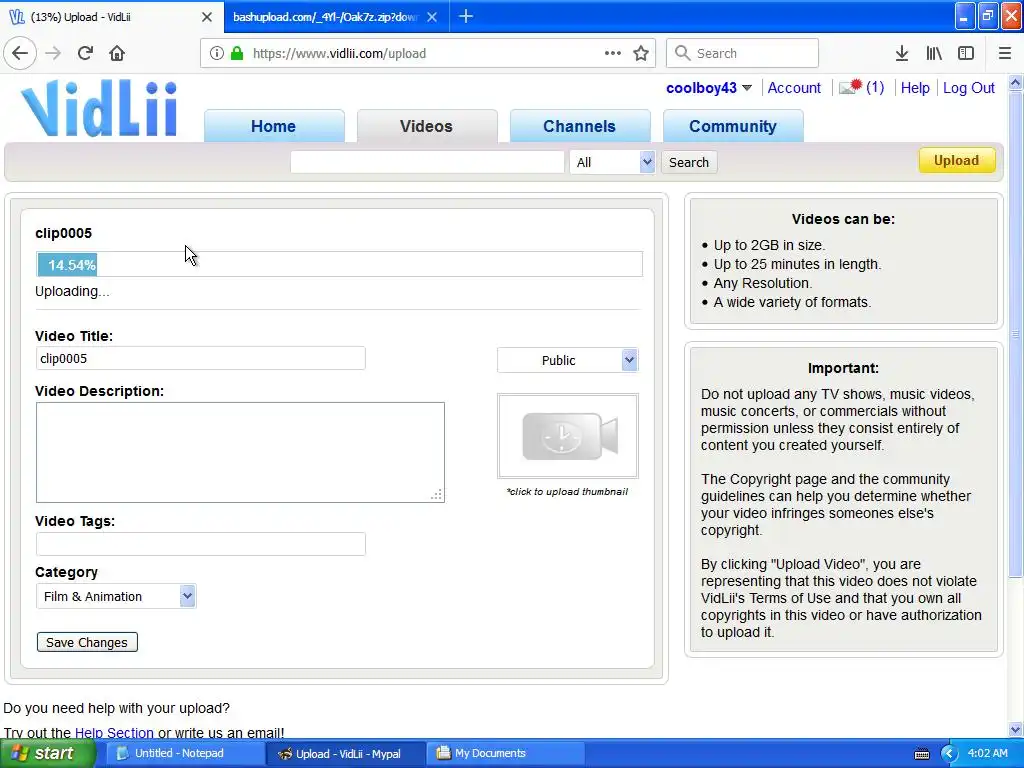This screenshot has width=1024, height=768.
Task: Focus the Video Tags input field
Action: click(200, 544)
